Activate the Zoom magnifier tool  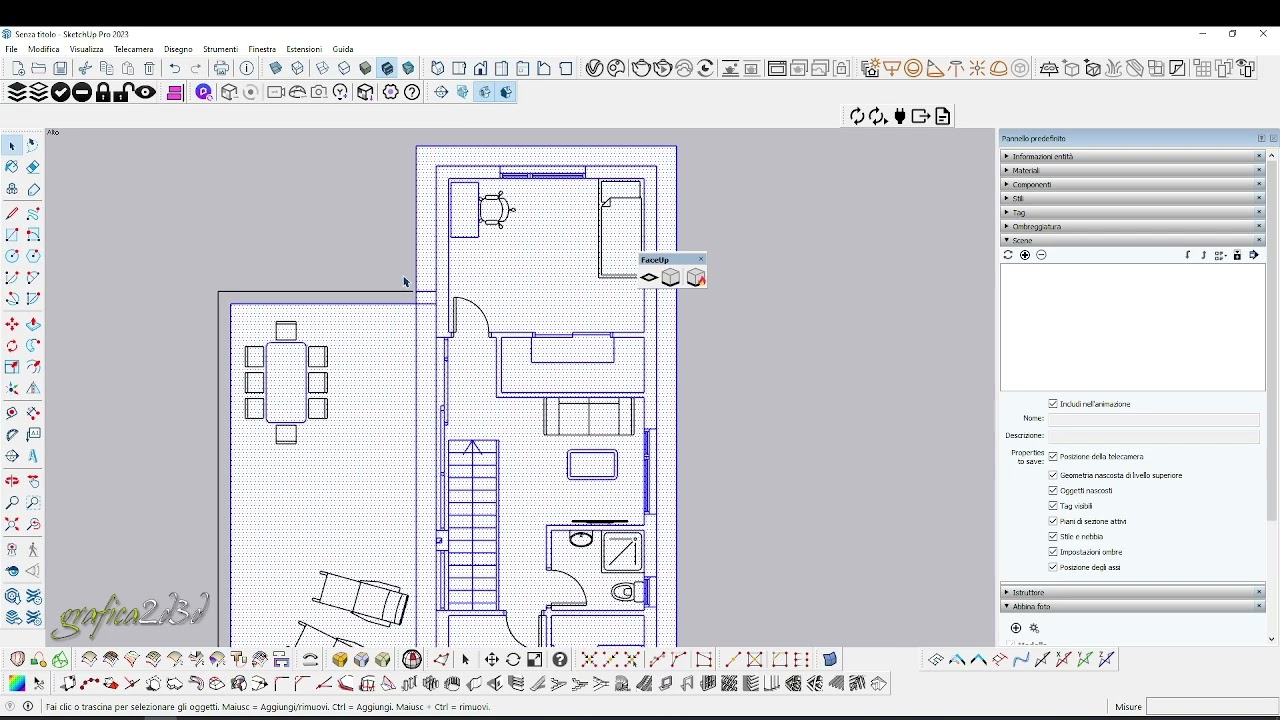12,503
